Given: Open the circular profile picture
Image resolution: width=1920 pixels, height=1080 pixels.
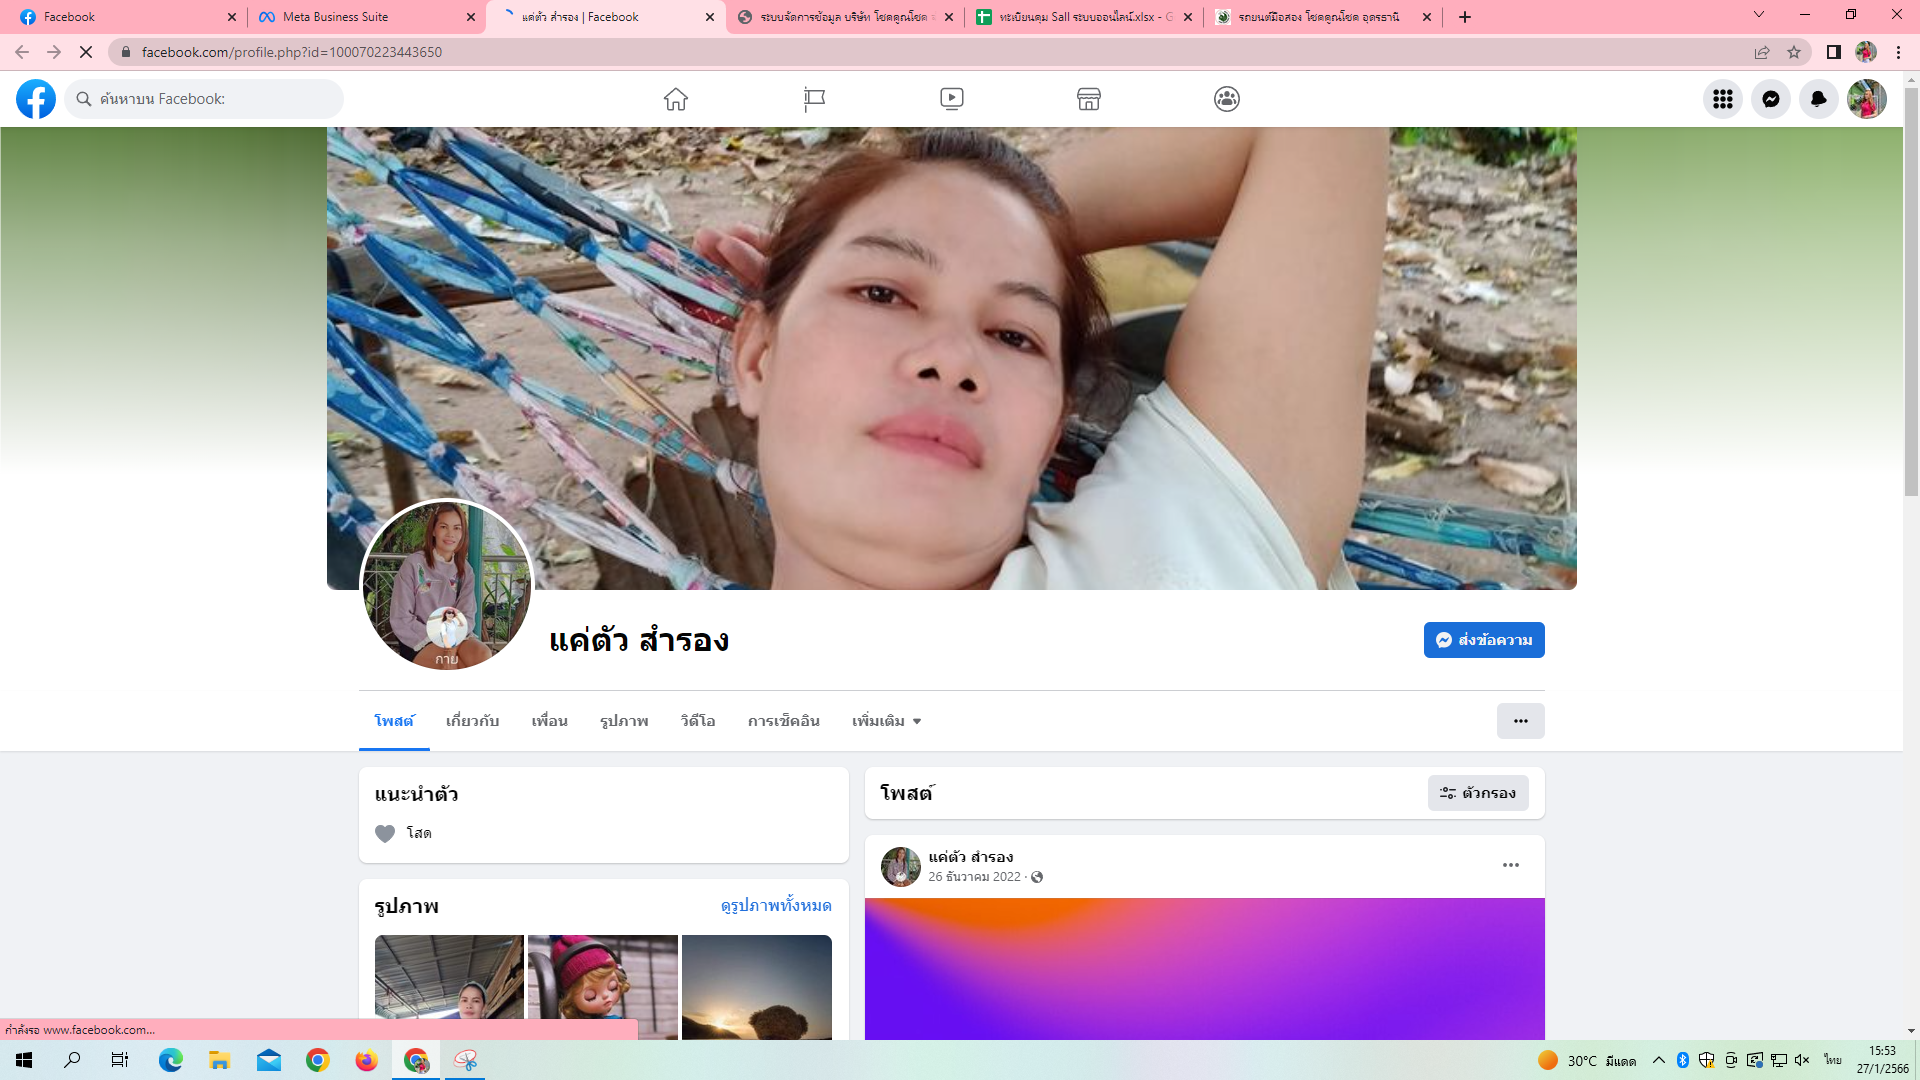Looking at the screenshot, I should [x=446, y=585].
